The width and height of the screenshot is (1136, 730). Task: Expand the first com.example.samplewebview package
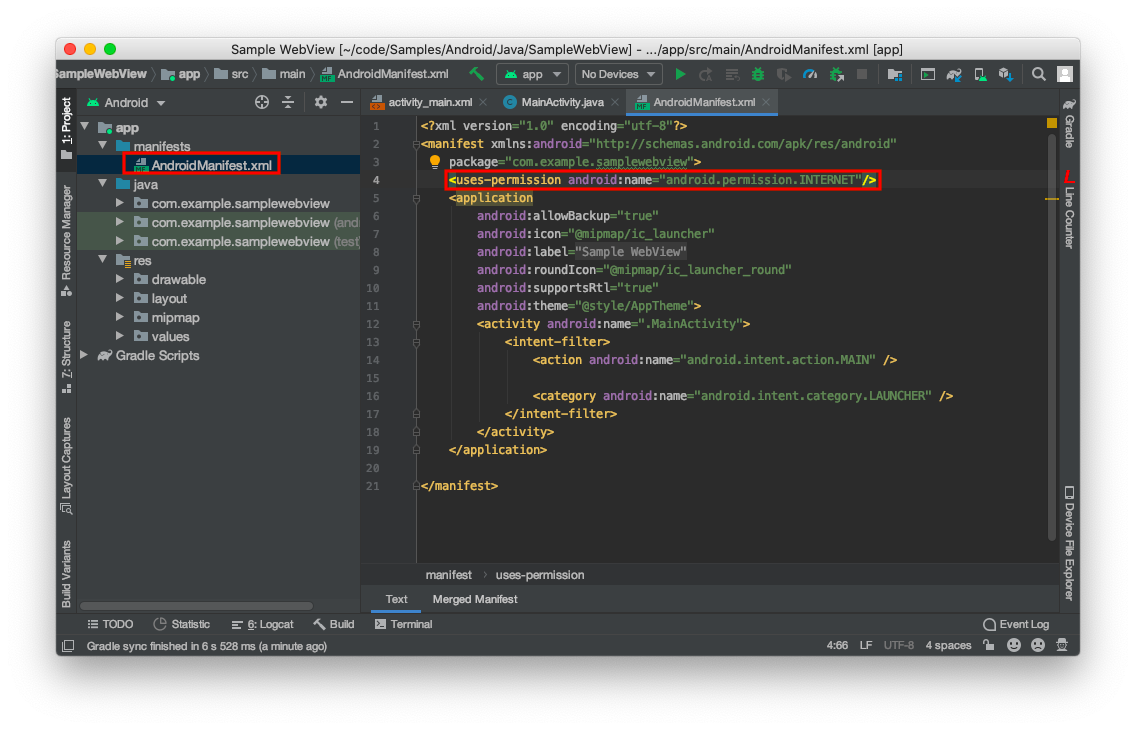coord(120,203)
